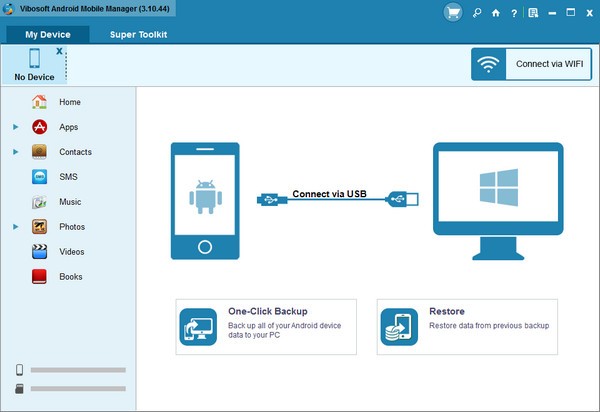The width and height of the screenshot is (600, 412).
Task: Click Connect via WIFI button
Action: coord(532,64)
